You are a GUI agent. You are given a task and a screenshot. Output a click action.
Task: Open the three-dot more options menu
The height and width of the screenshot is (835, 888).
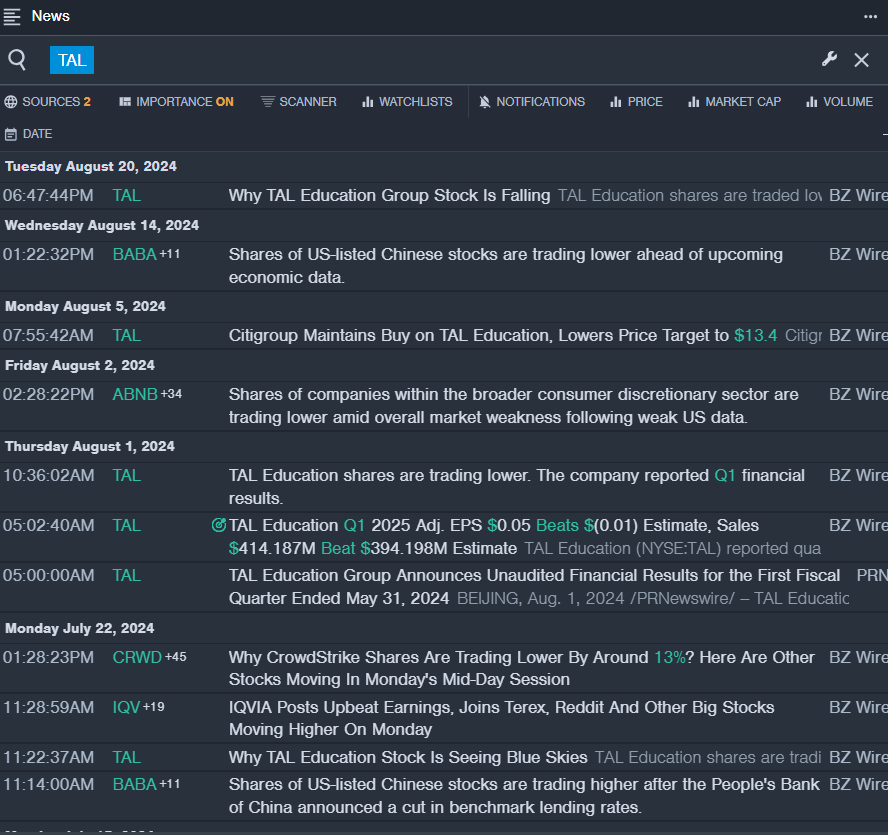(870, 16)
